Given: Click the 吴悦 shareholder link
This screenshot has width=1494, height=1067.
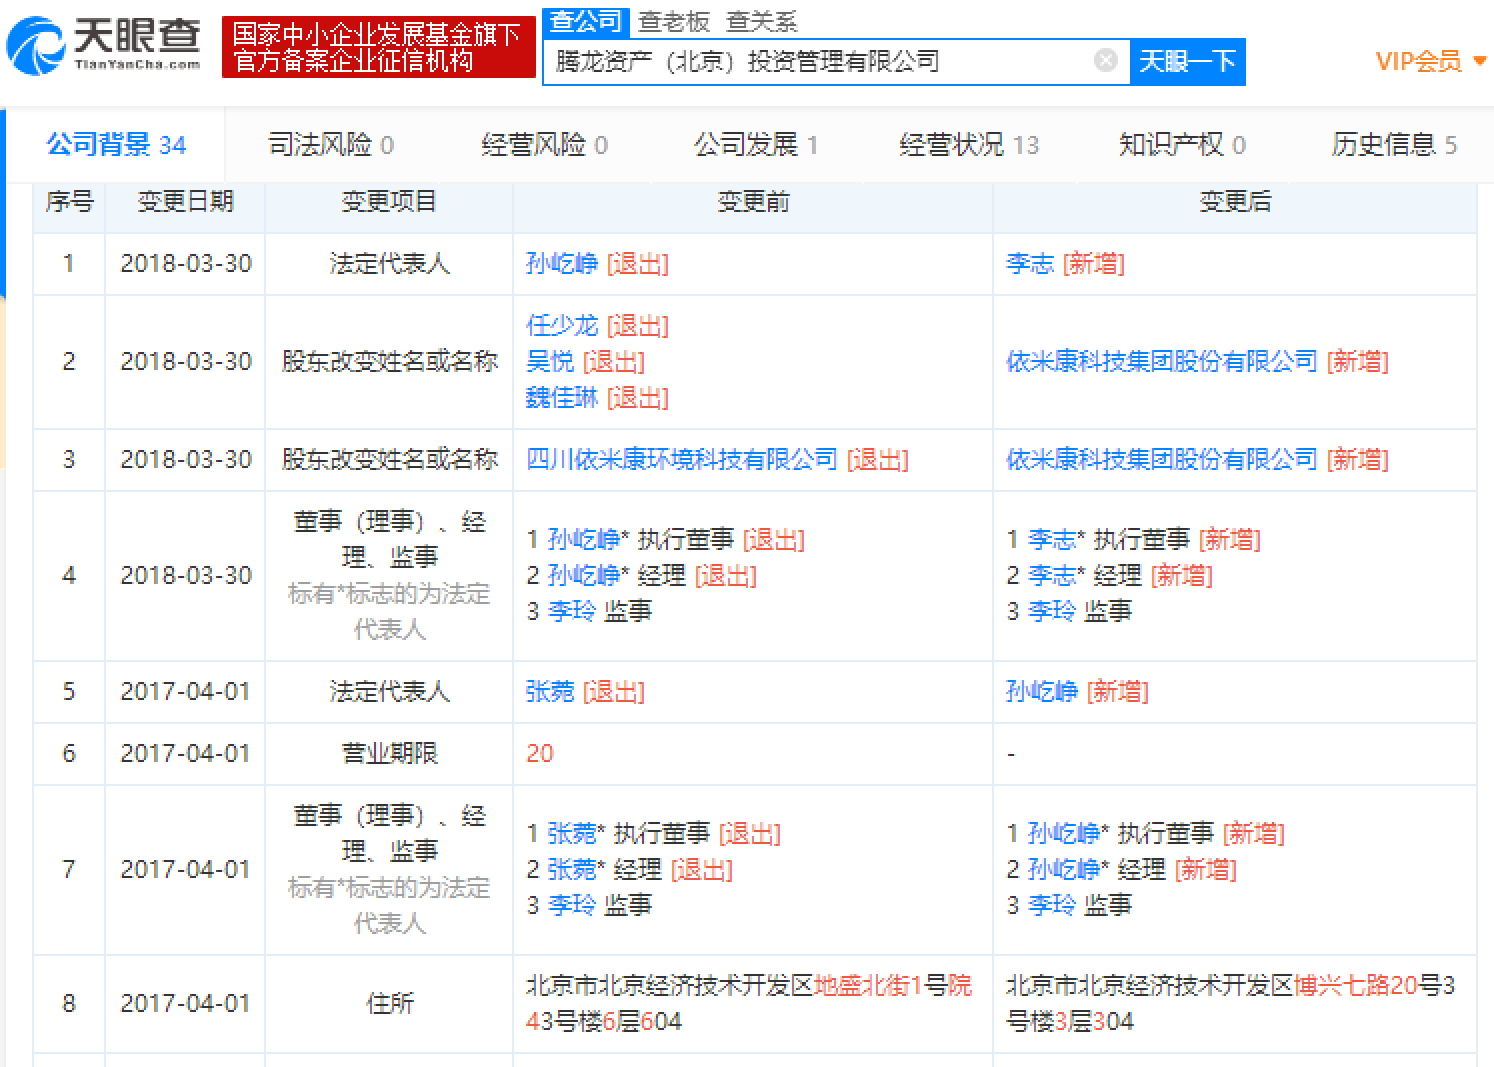Looking at the screenshot, I should point(550,362).
